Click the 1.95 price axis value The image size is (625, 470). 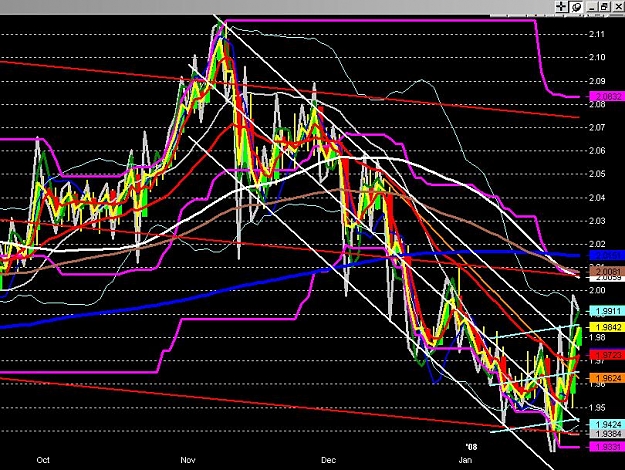(x=597, y=408)
